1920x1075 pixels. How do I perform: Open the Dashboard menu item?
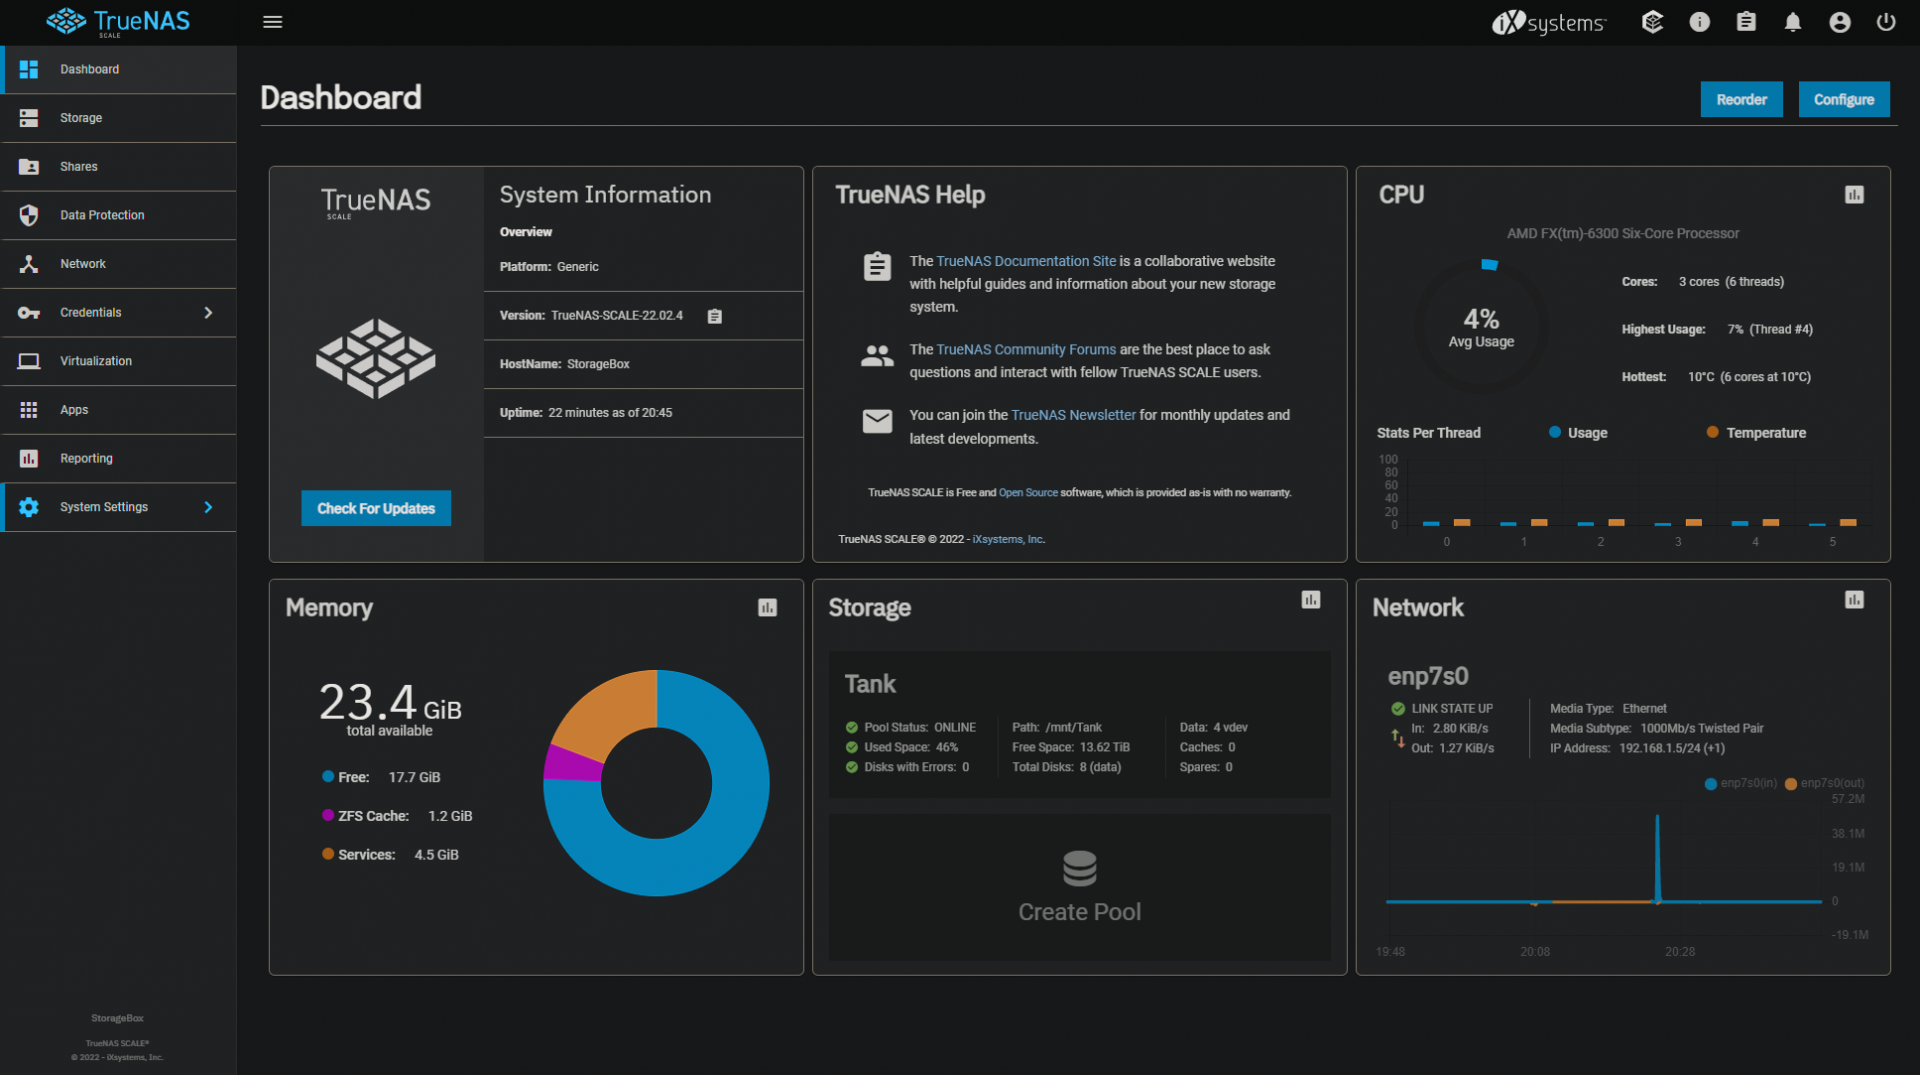tap(119, 69)
